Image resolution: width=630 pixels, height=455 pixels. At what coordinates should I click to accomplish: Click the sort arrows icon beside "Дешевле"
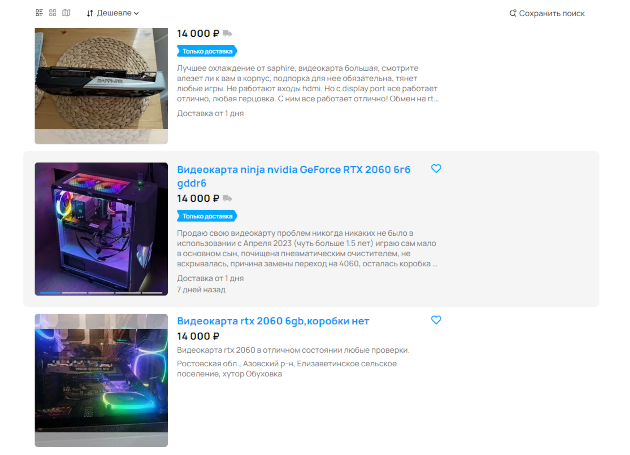point(90,13)
